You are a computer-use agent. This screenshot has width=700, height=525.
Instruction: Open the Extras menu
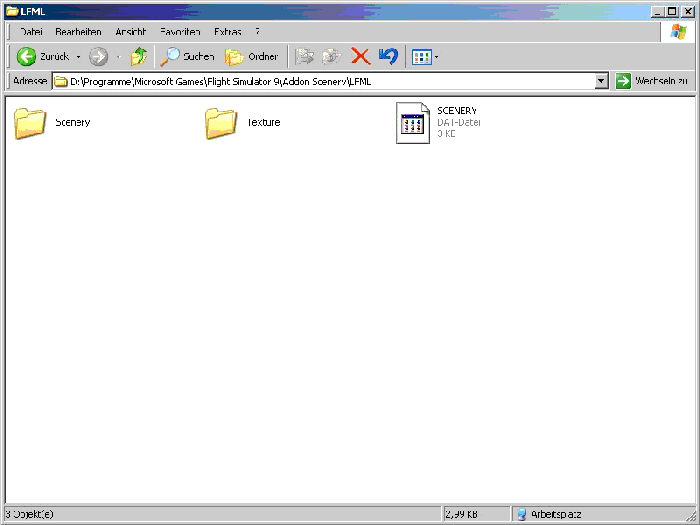tap(227, 32)
